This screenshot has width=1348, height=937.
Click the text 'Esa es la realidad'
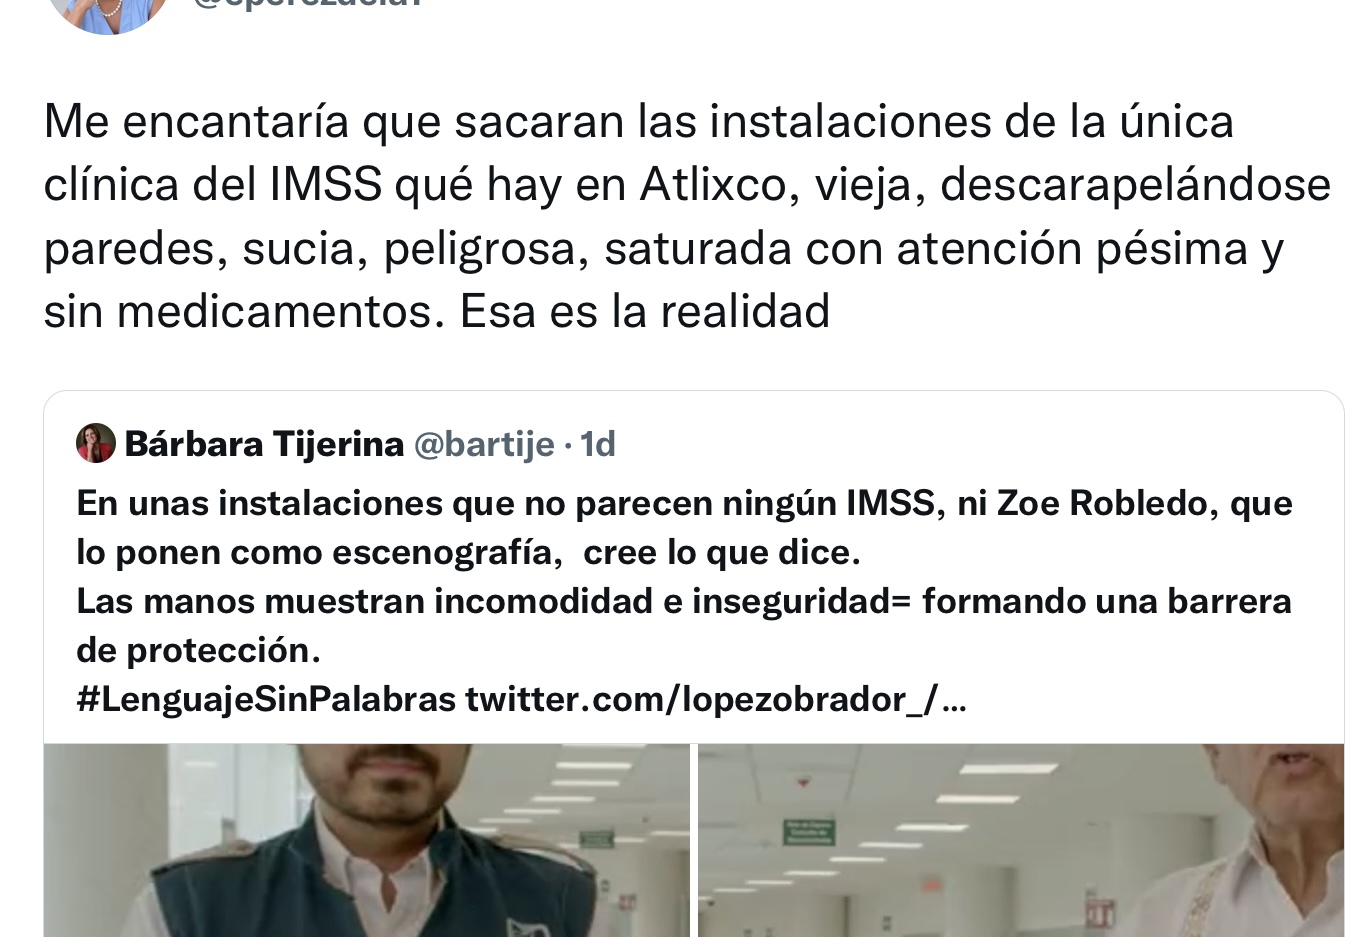(645, 311)
